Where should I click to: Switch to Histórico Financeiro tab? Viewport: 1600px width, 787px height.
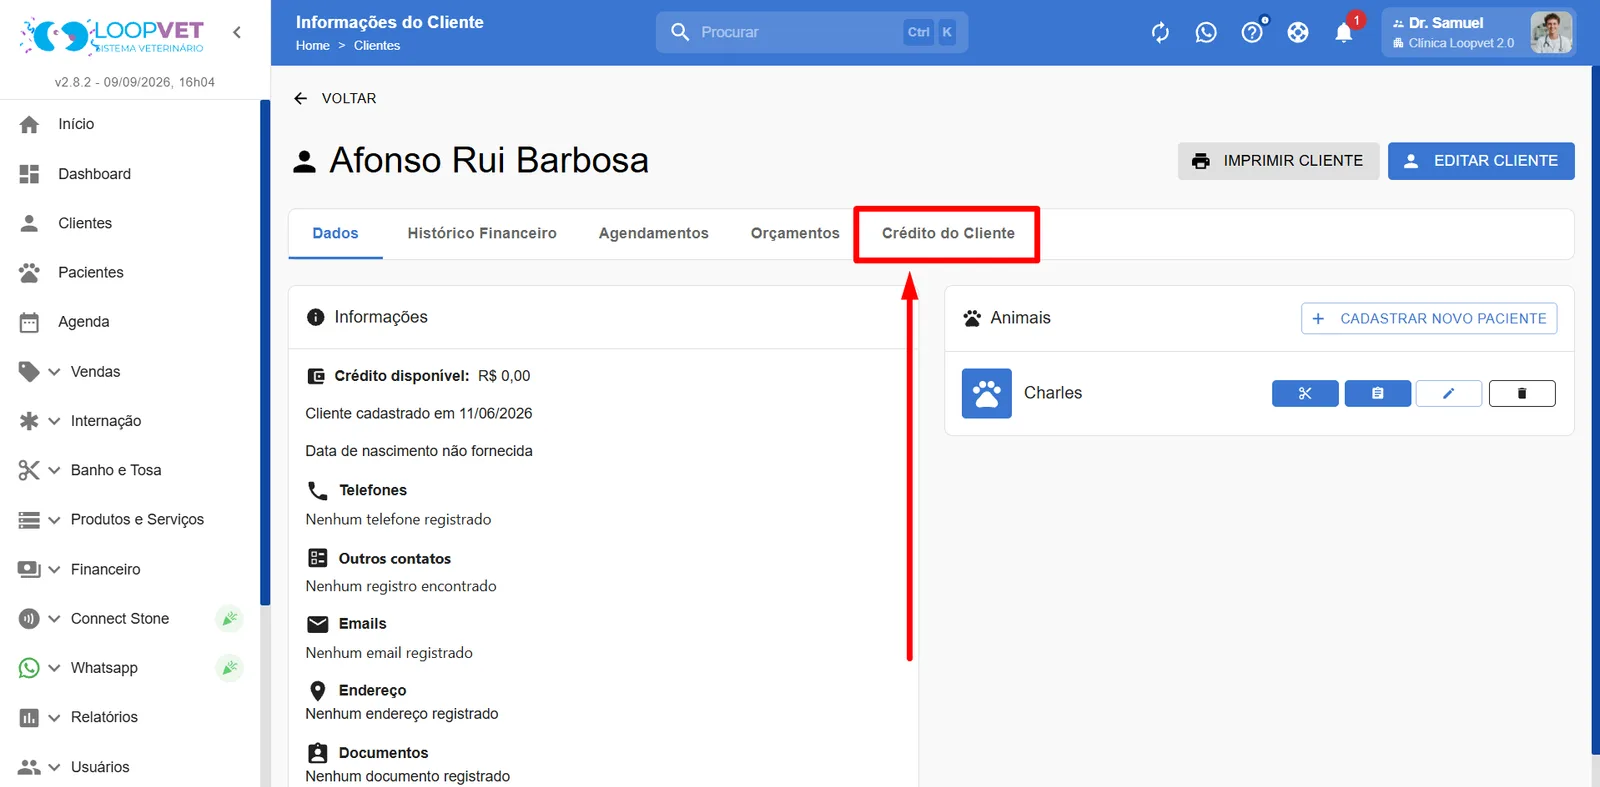click(482, 233)
